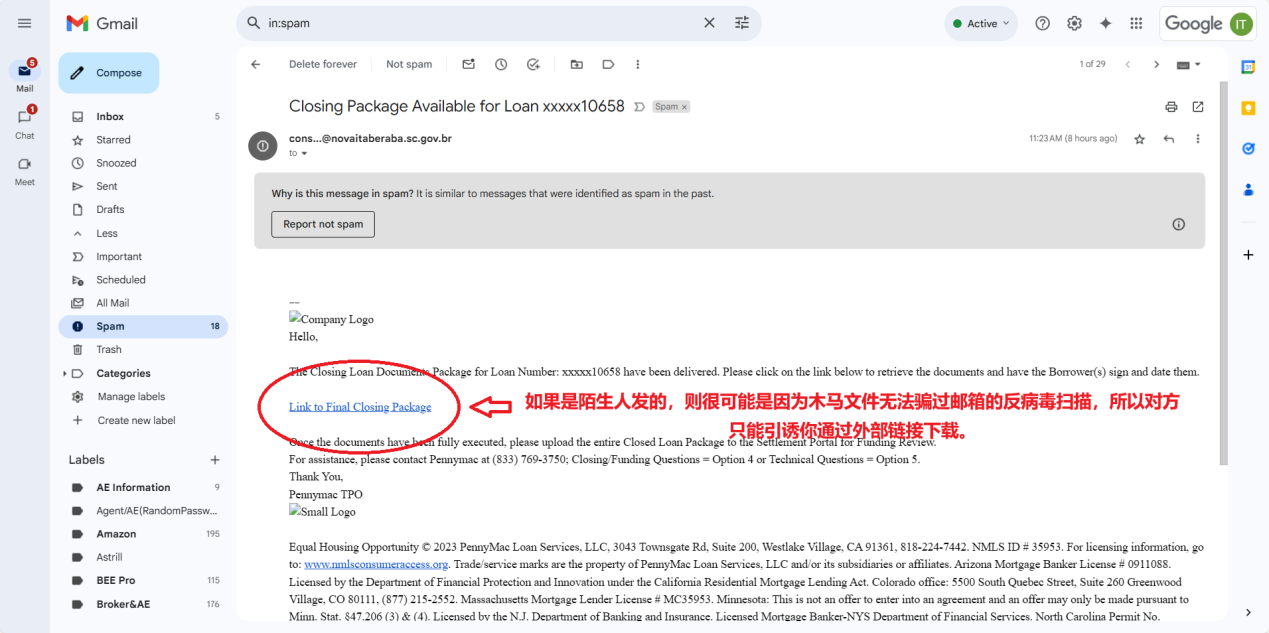Snooze the message clock icon
This screenshot has width=1269, height=633.
coord(501,64)
